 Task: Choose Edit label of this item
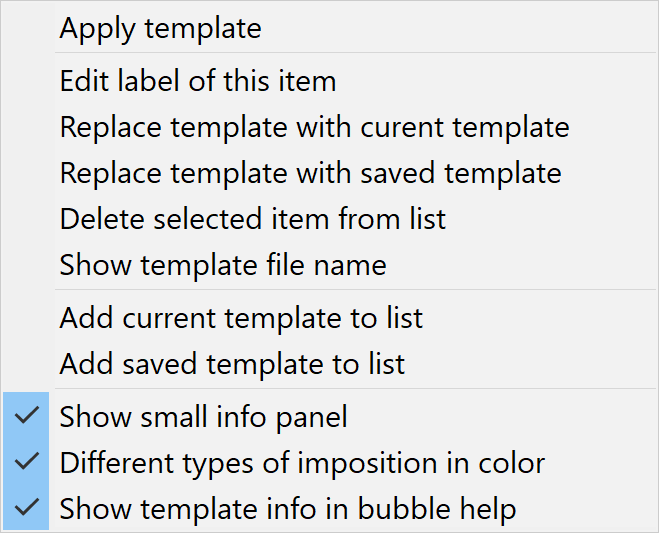197,81
